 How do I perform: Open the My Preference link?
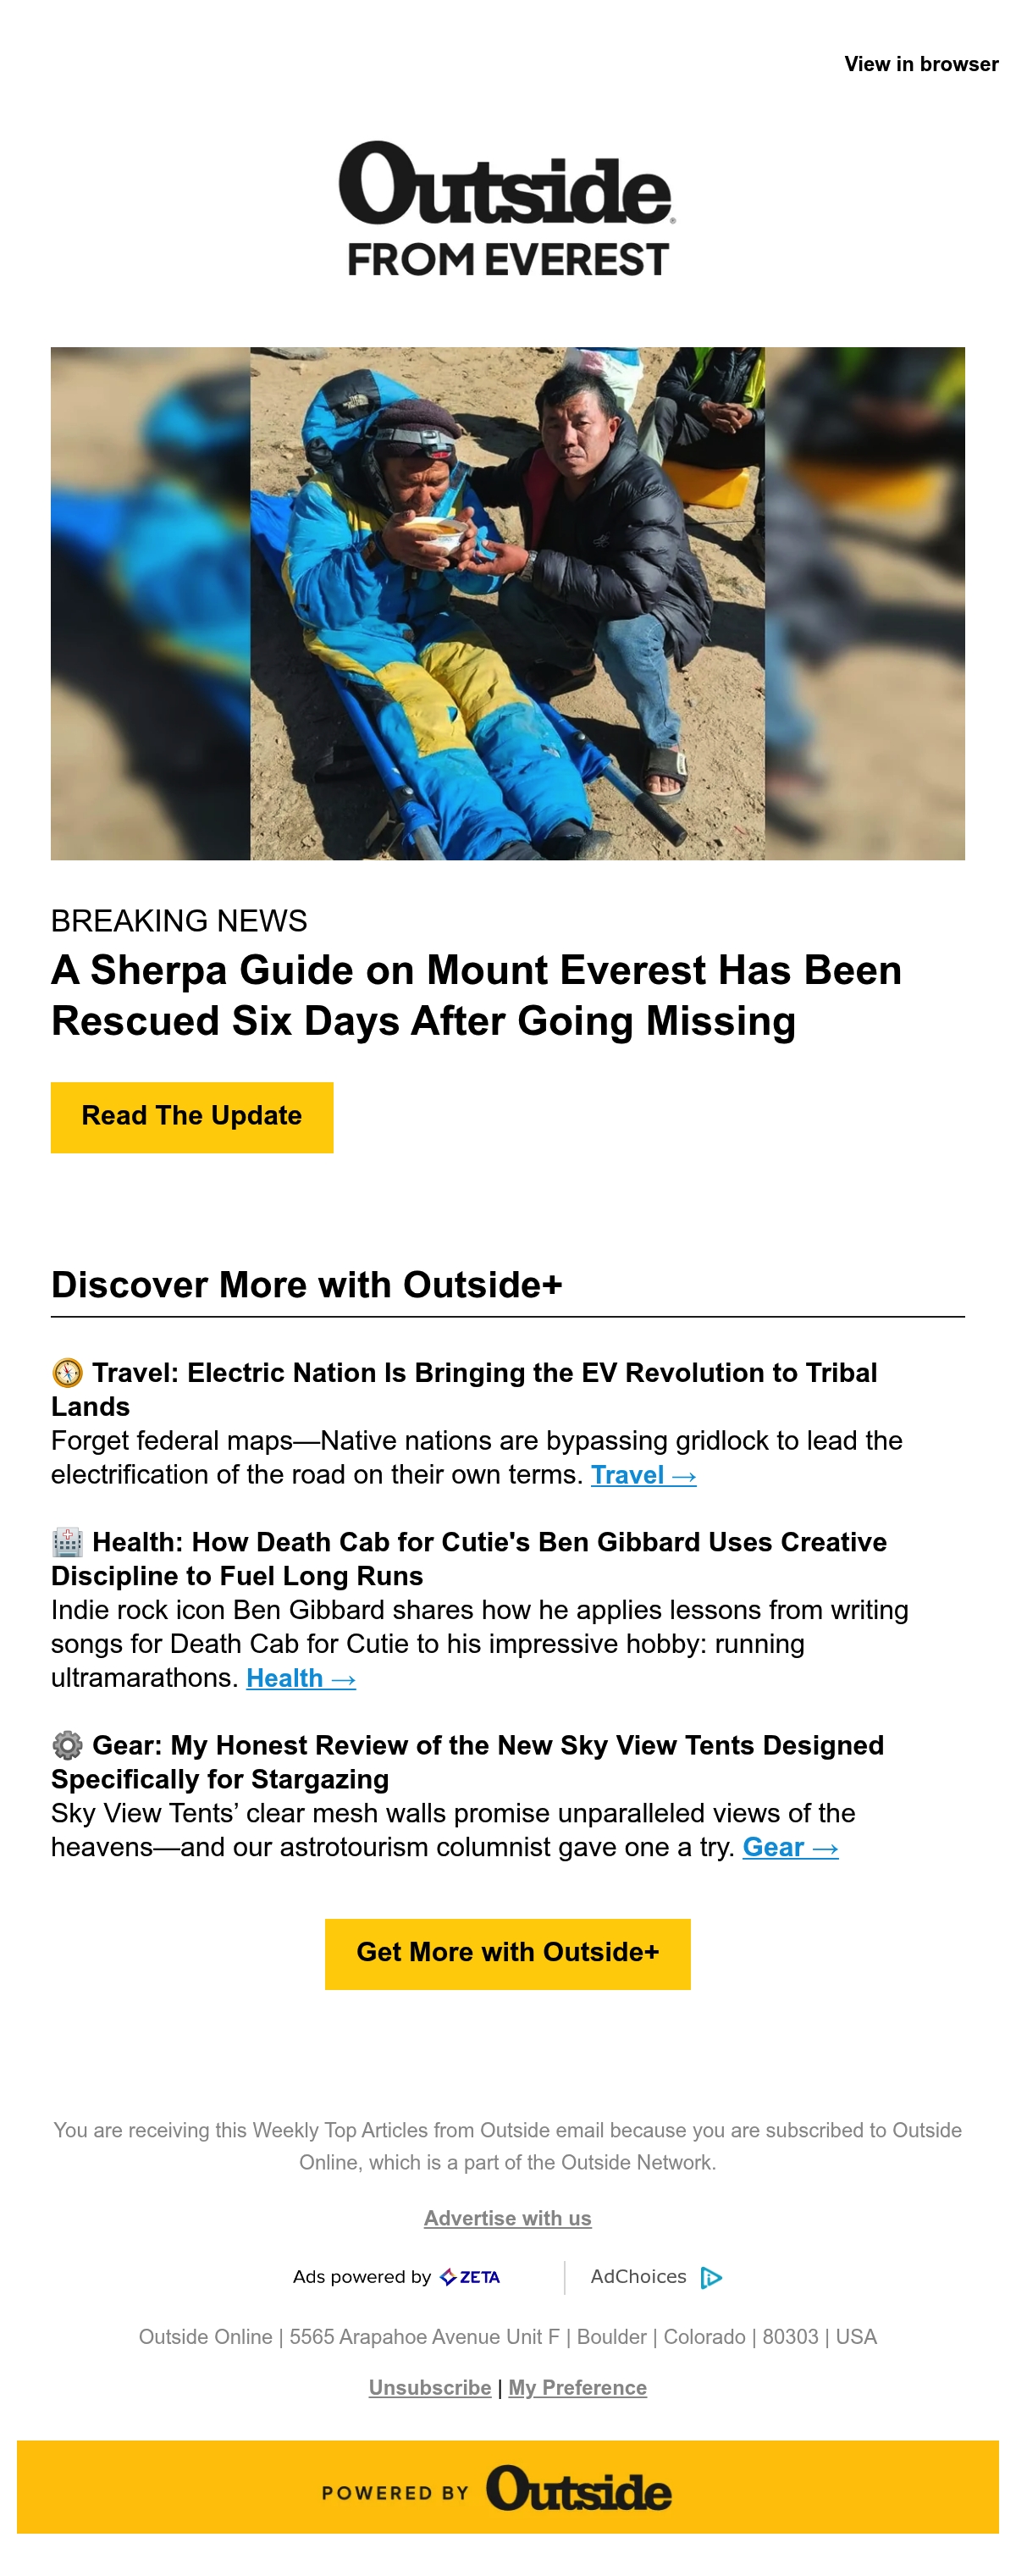tap(577, 2387)
